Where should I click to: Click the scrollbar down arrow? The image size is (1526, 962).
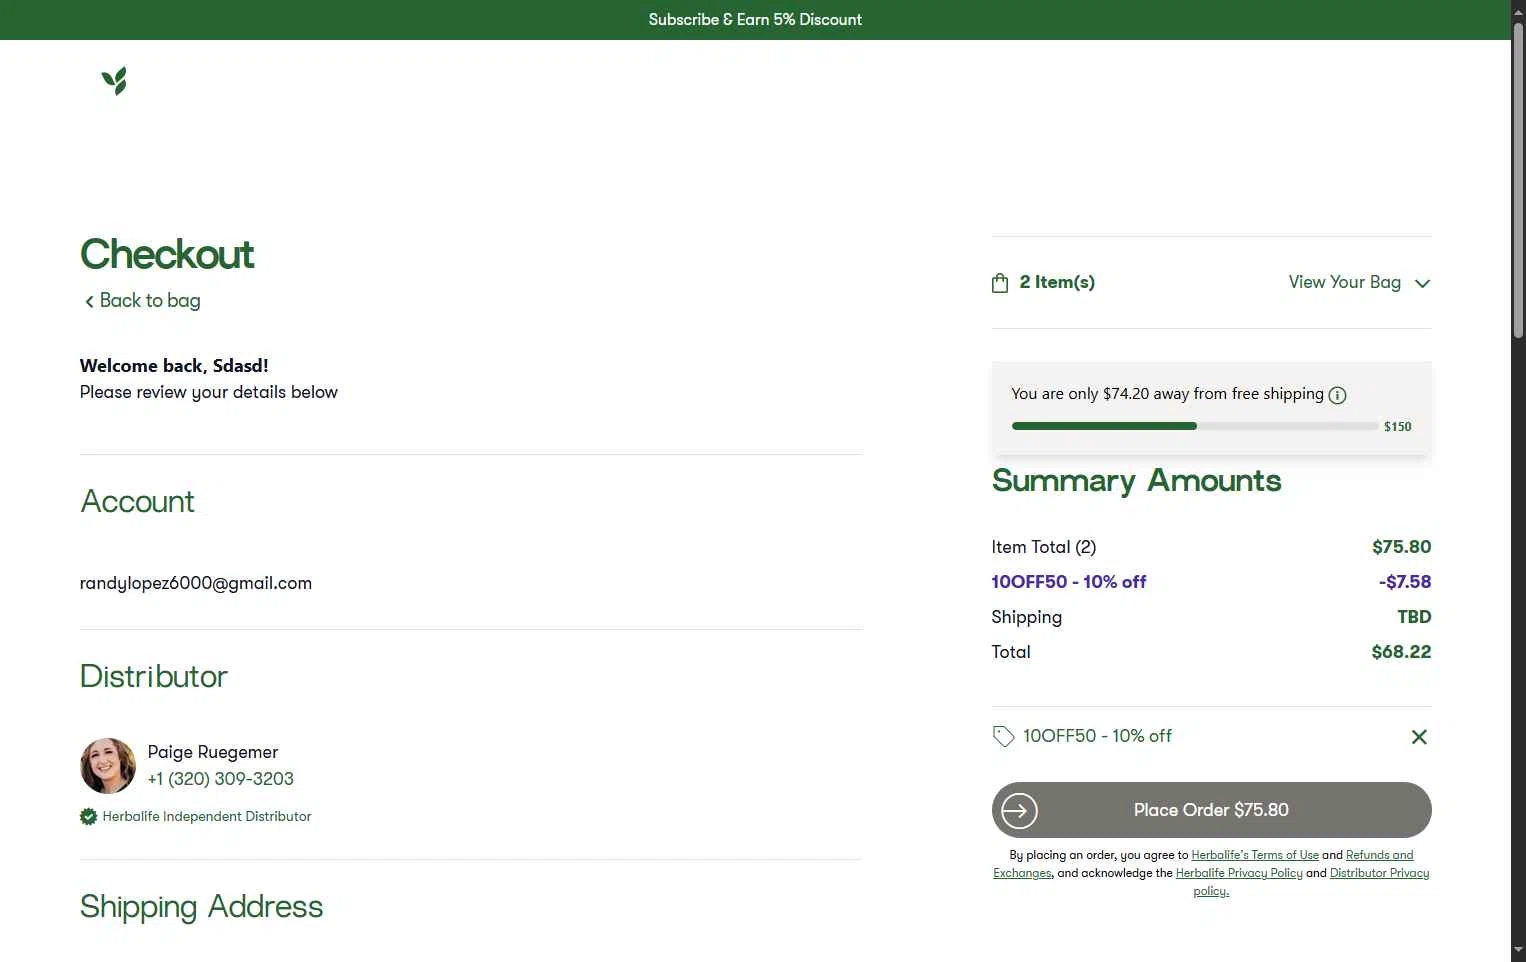(1518, 950)
